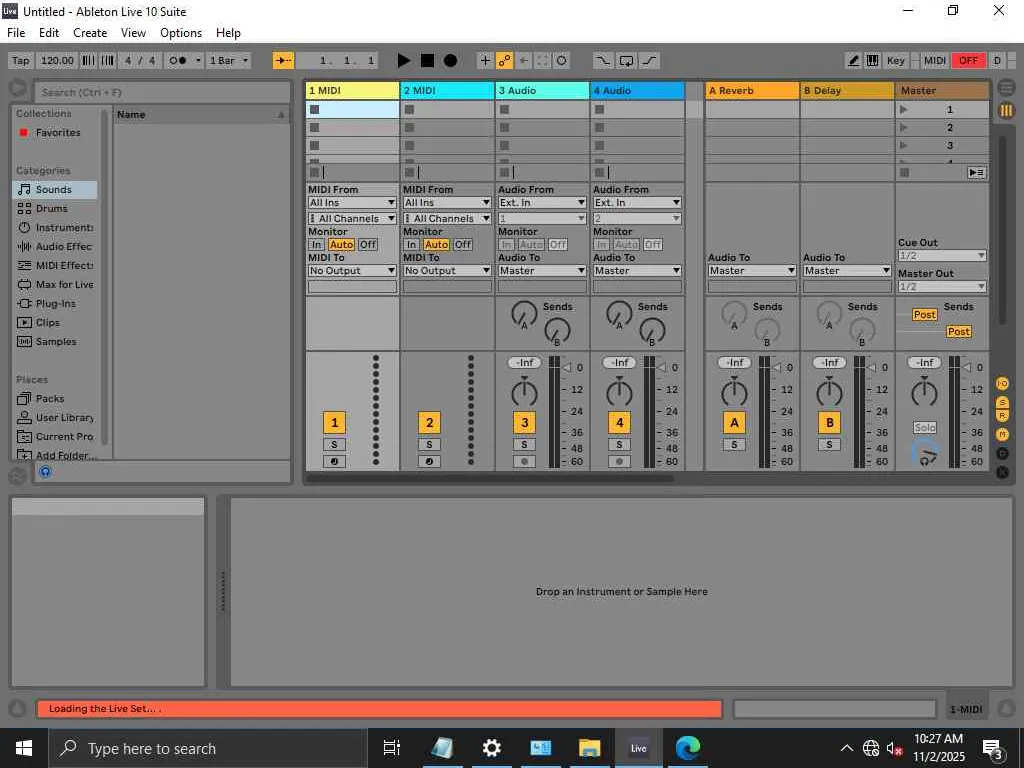Open the Sounds category in browser
Viewport: 1024px width, 768px height.
54,189
